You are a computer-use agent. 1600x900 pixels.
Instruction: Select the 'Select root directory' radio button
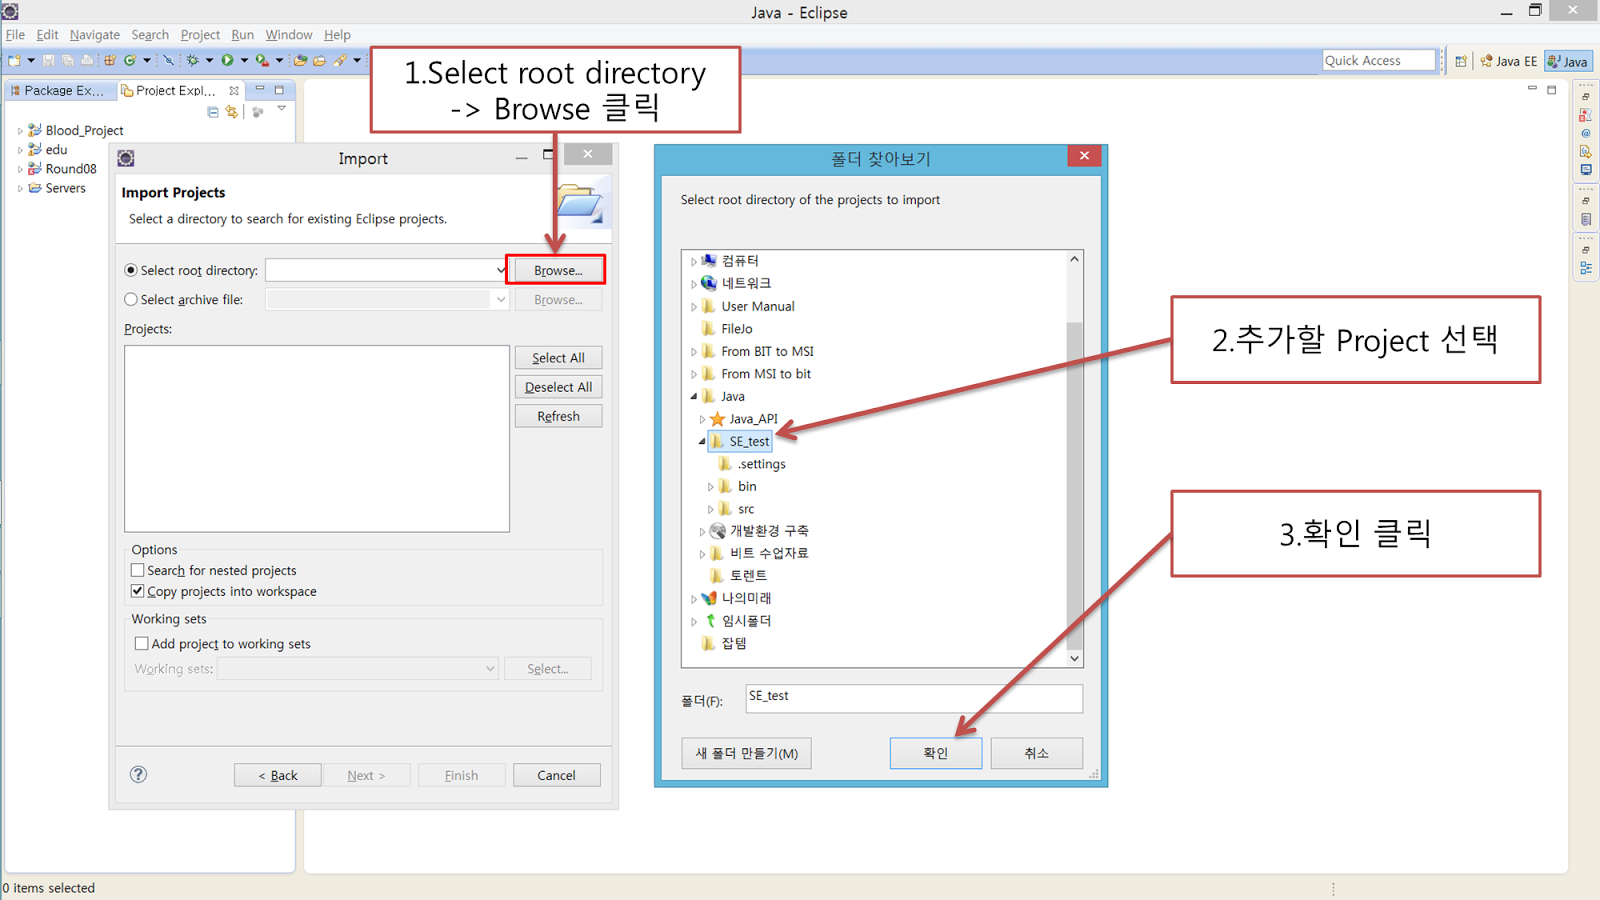[x=131, y=270]
